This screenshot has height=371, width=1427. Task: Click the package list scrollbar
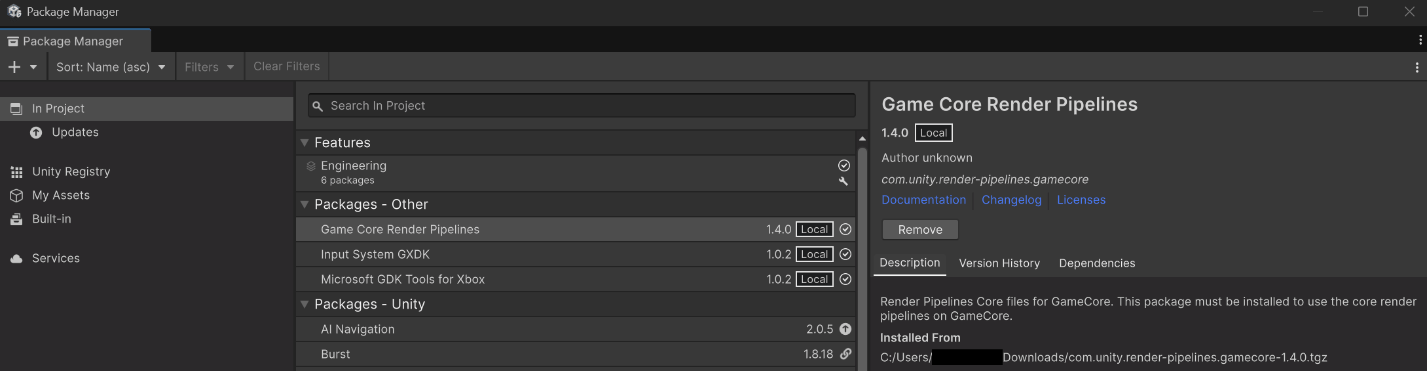(x=862, y=258)
